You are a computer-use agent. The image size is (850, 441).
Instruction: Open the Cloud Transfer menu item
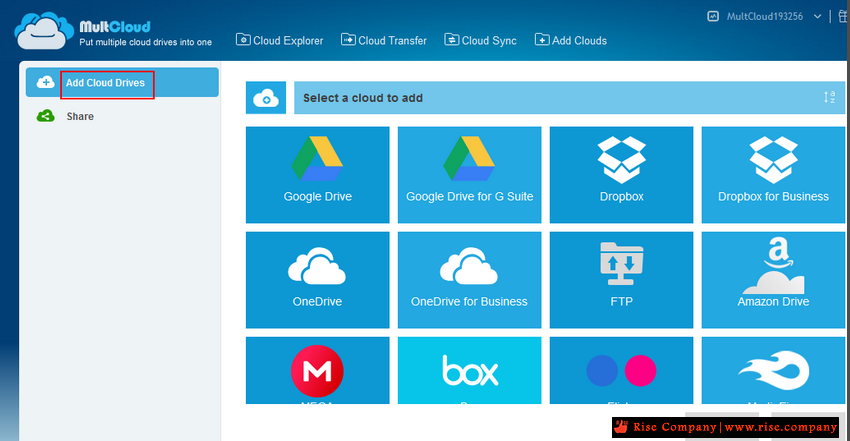point(384,40)
